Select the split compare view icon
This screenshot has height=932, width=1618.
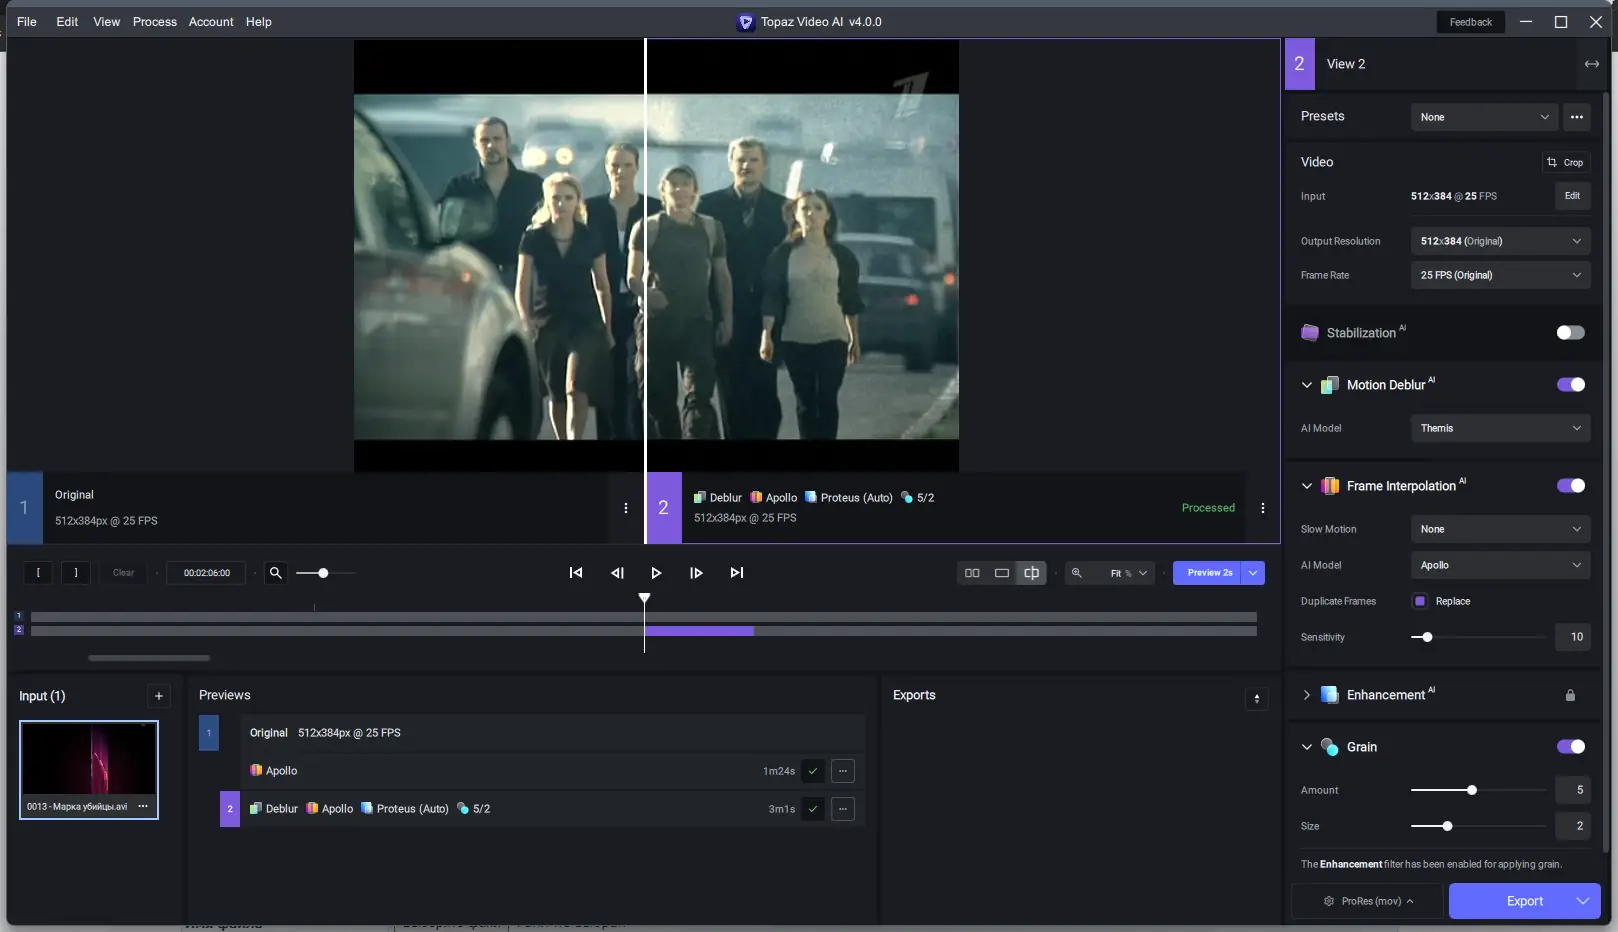click(x=1031, y=573)
